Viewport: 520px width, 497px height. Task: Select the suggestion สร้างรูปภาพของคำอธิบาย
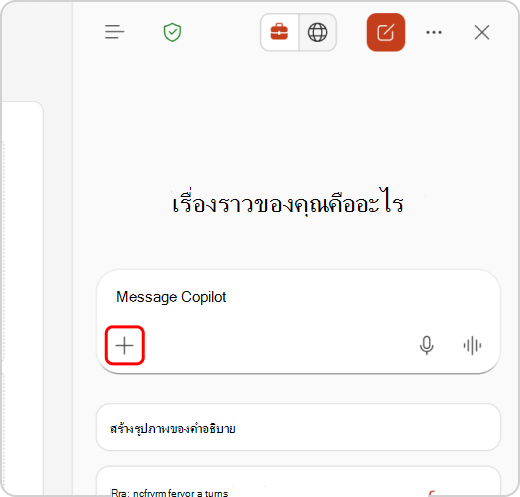click(x=298, y=427)
